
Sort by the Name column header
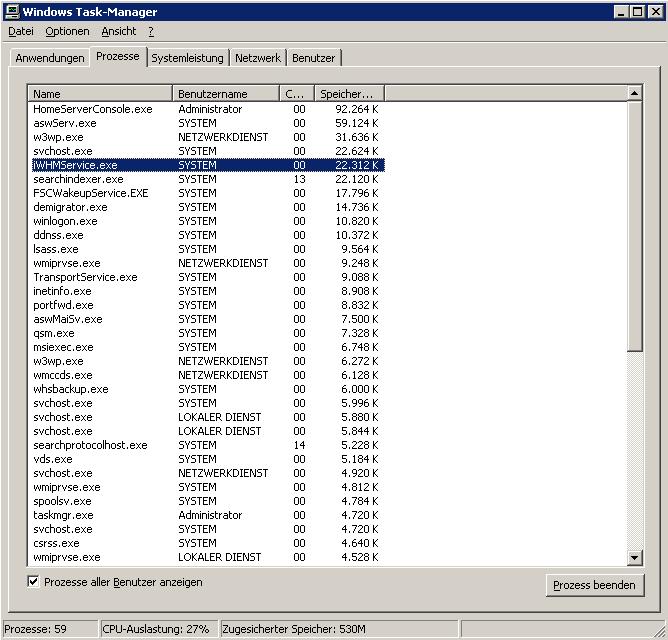(x=100, y=94)
